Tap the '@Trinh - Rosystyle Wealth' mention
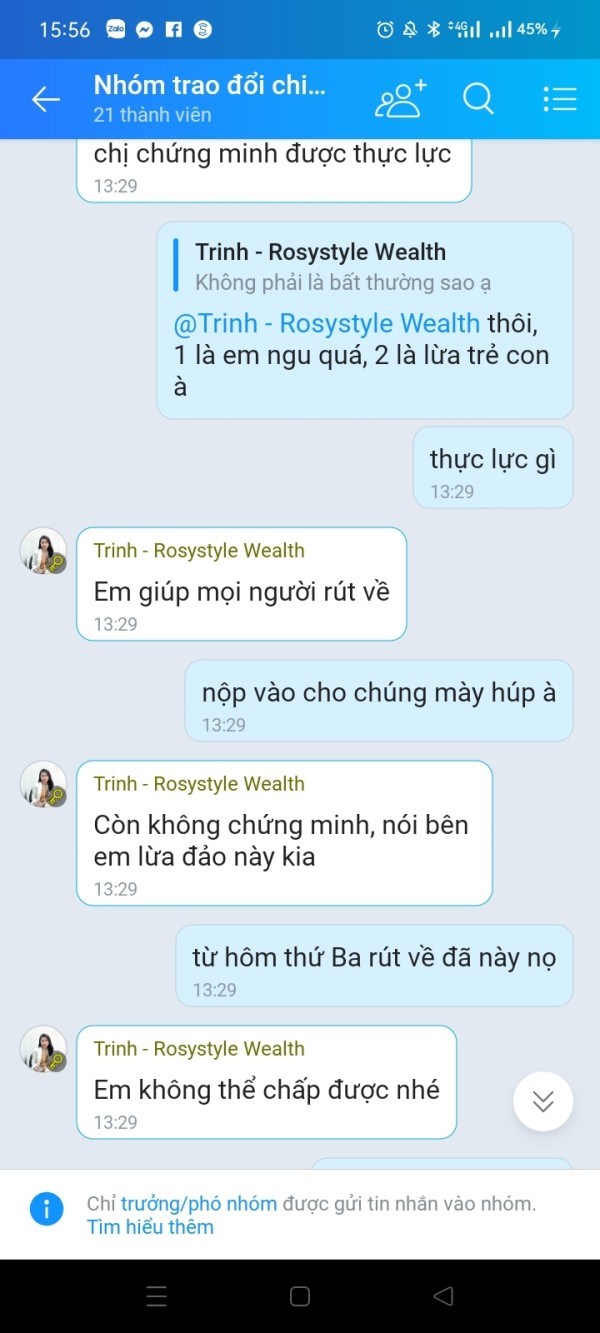The image size is (600, 1333). tap(327, 323)
